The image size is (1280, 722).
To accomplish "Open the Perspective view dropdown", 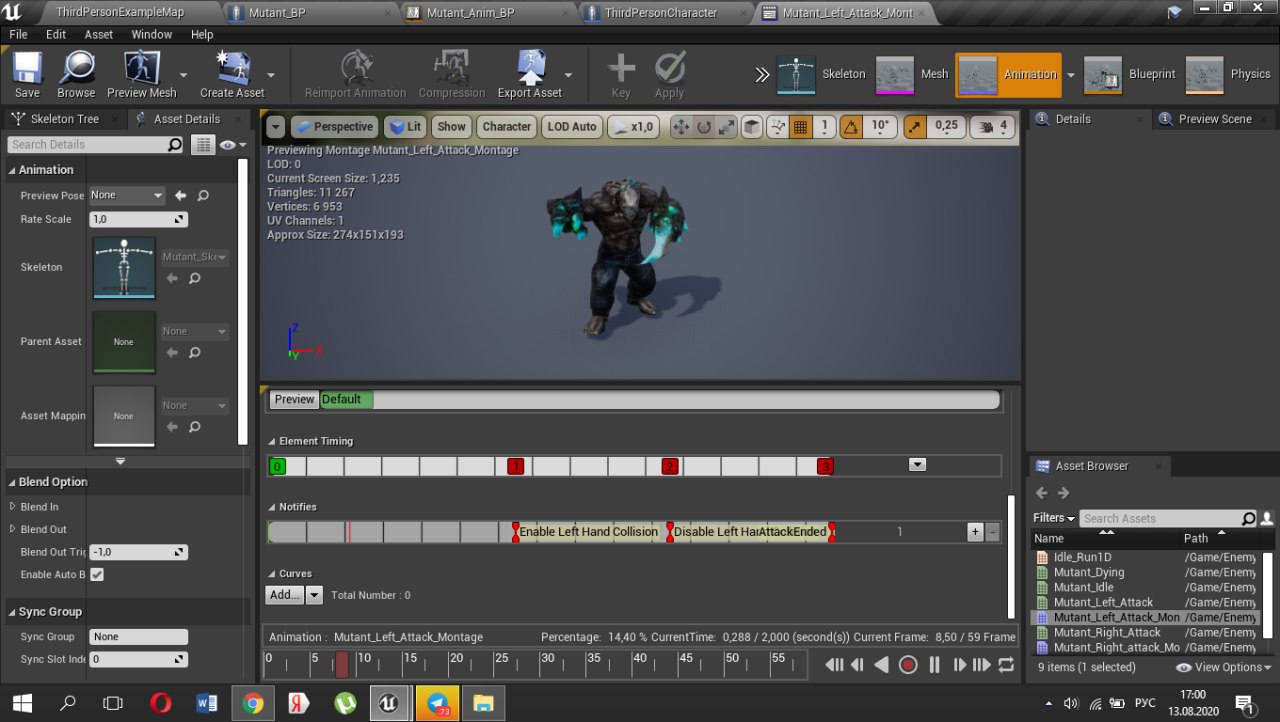I will tap(334, 127).
